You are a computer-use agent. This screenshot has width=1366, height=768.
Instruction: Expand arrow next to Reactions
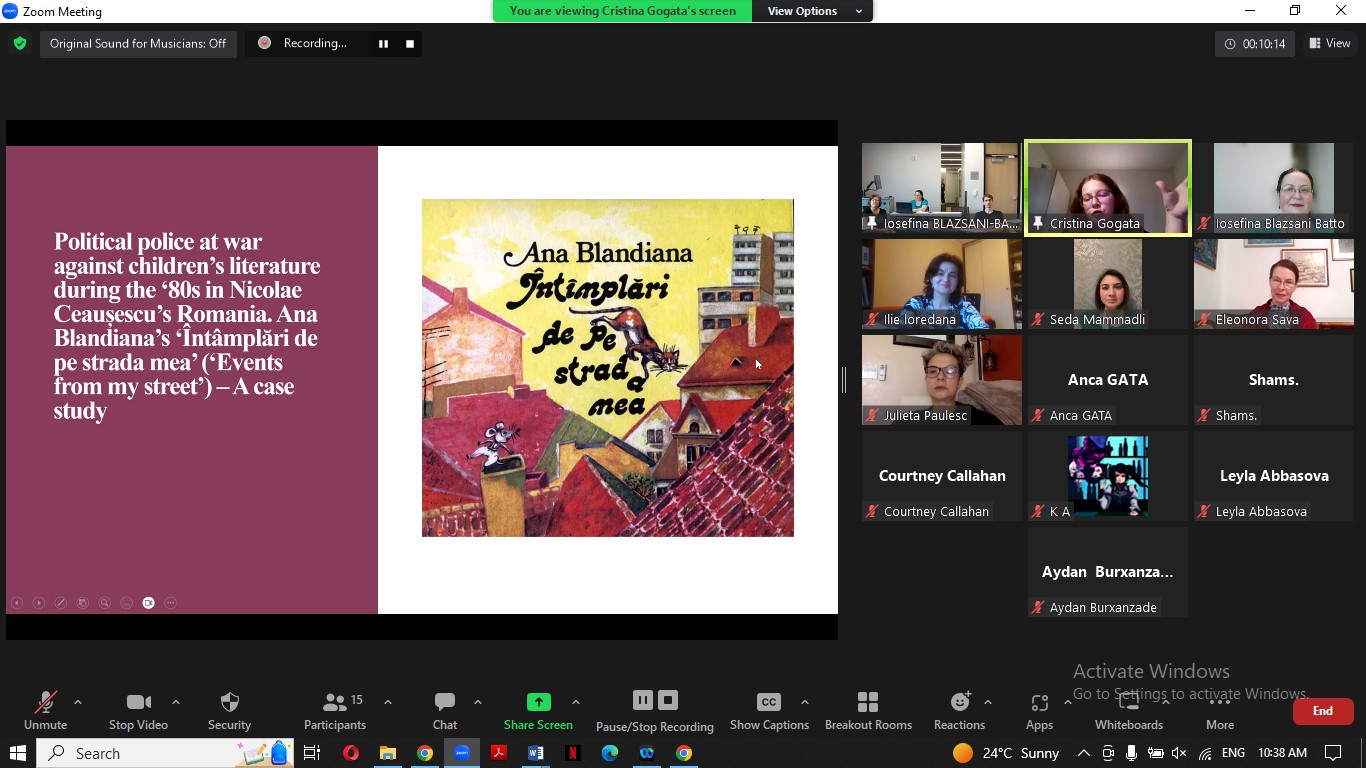tap(988, 702)
